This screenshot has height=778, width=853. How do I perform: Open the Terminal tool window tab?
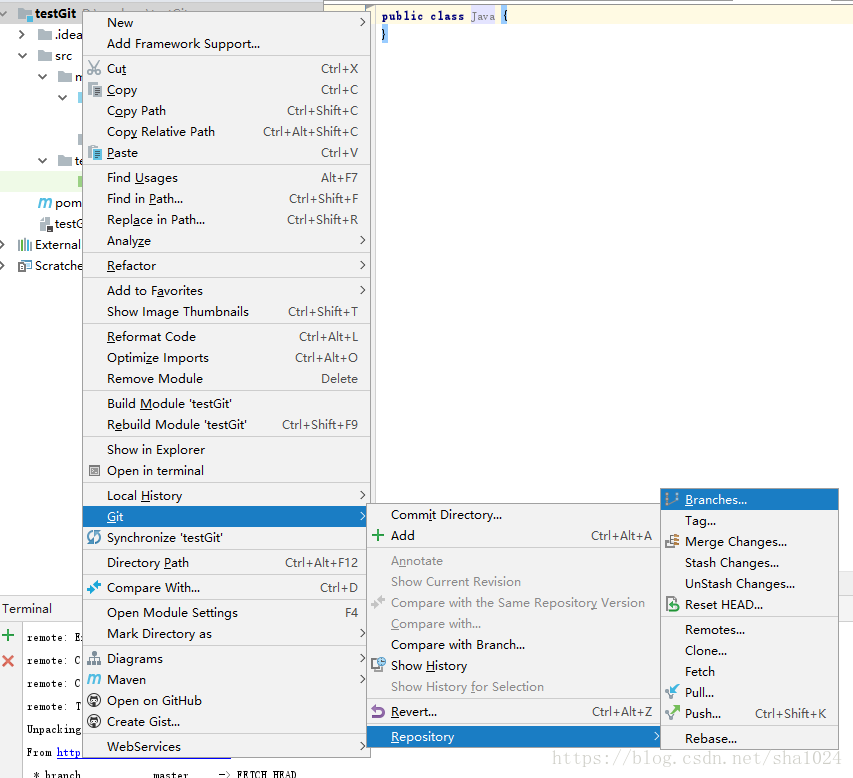(27, 608)
